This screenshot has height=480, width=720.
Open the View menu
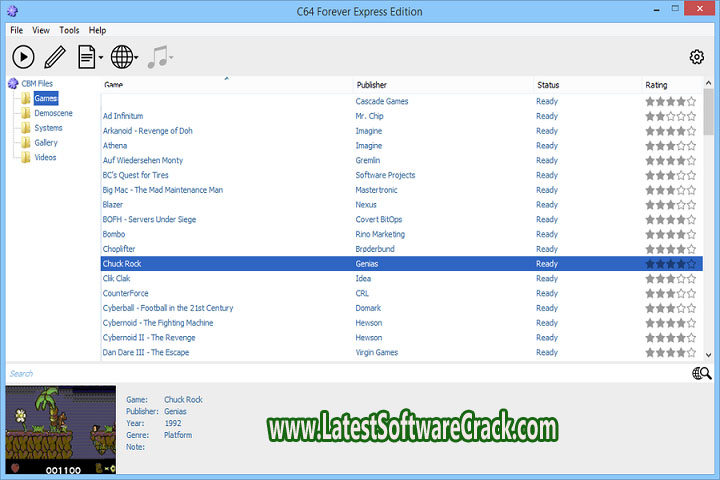[x=41, y=30]
